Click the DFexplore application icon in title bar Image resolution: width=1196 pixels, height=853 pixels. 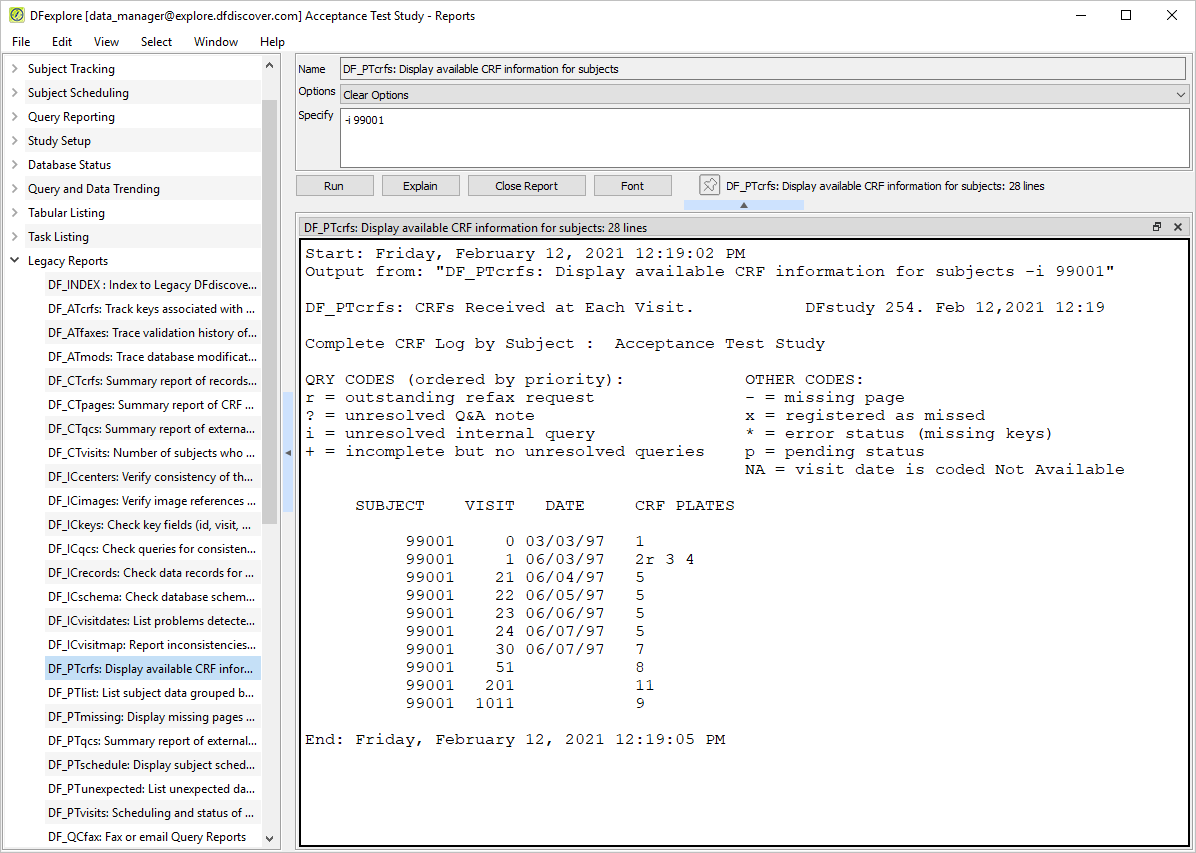(16, 15)
